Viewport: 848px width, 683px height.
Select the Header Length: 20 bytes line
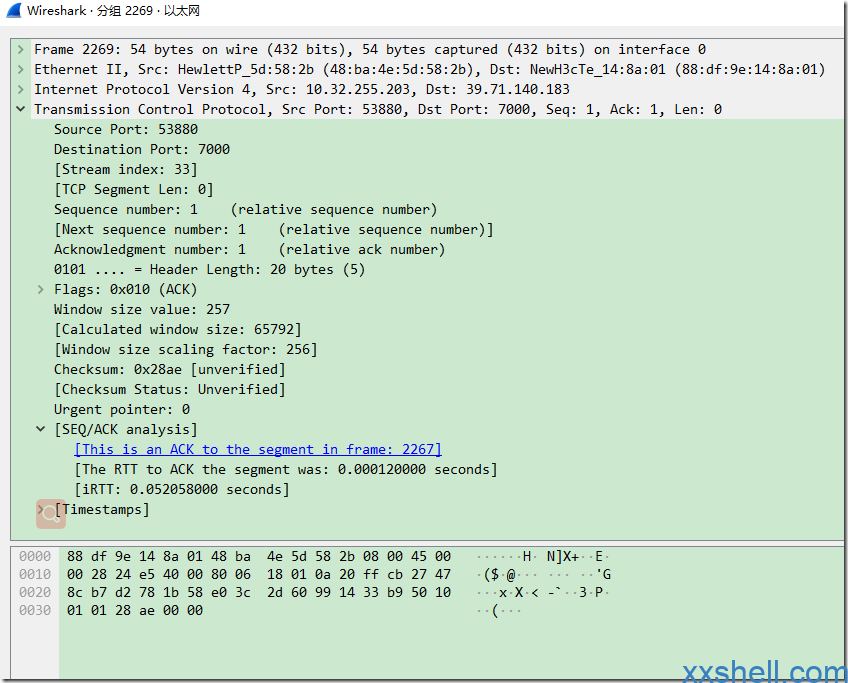click(x=209, y=270)
